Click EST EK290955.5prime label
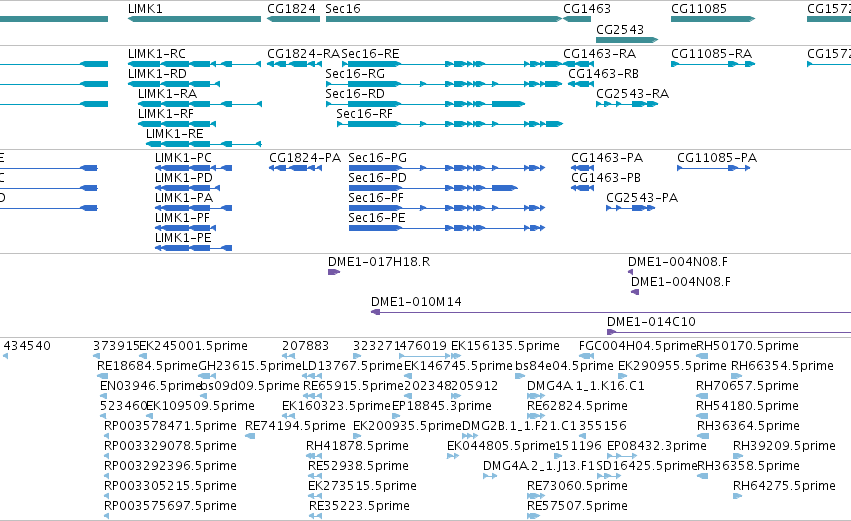Image resolution: width=851 pixels, height=521 pixels. click(x=672, y=366)
